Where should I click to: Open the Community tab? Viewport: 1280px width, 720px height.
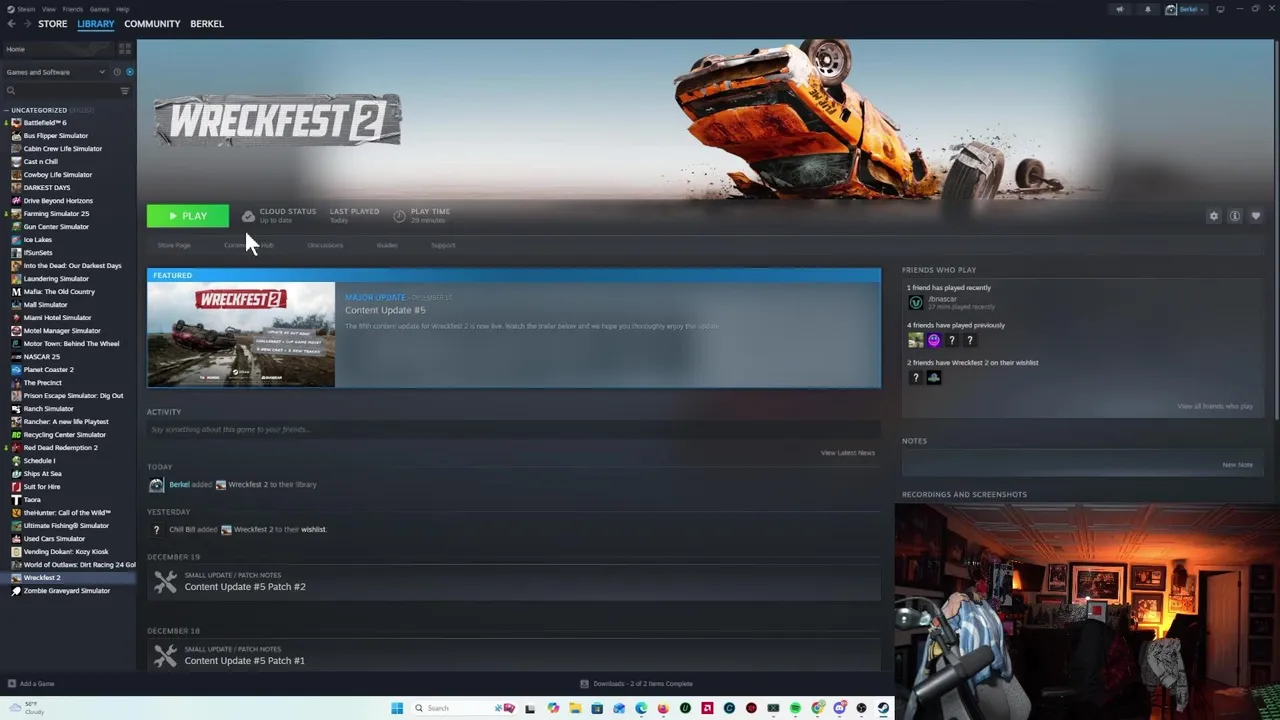152,23
